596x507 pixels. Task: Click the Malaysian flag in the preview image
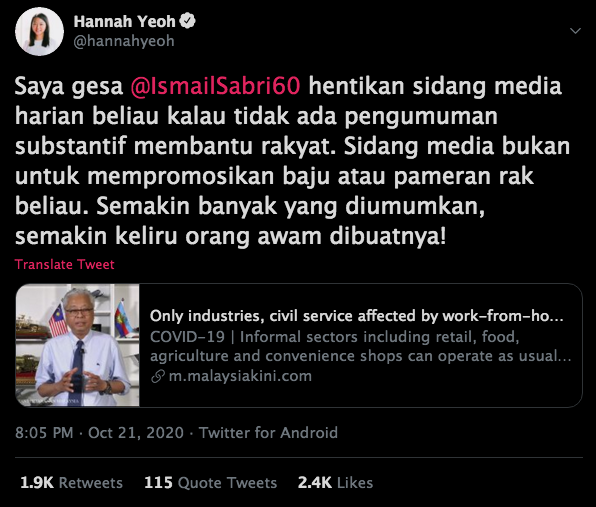pos(57,319)
